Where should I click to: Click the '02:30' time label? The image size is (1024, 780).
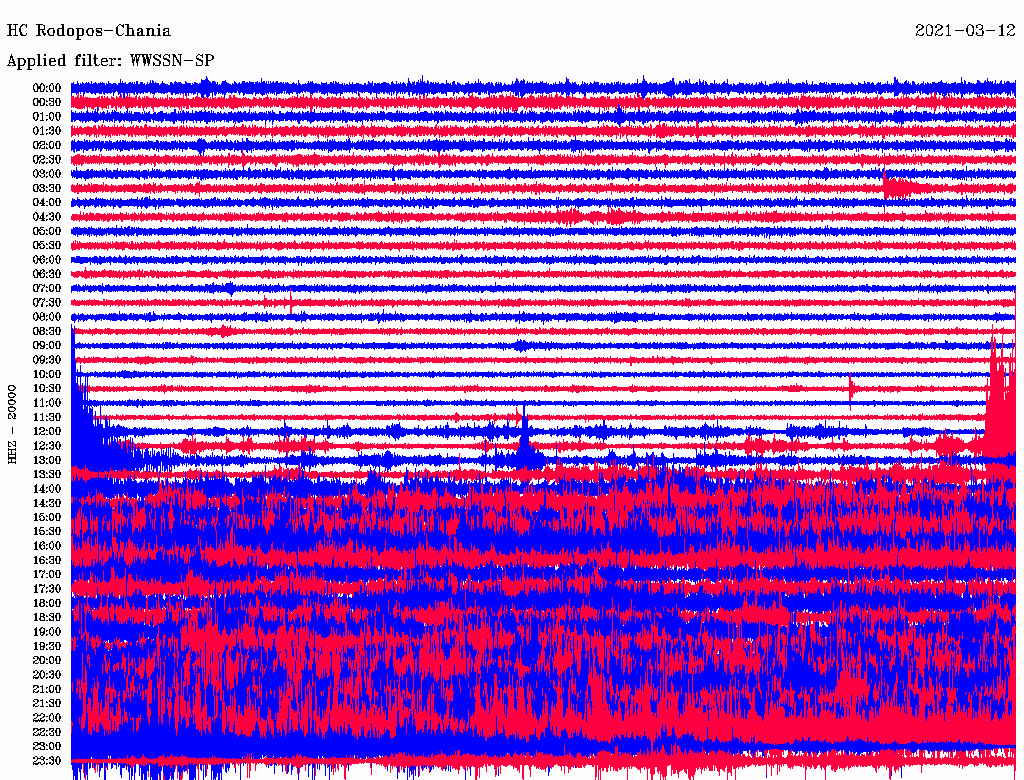(47, 159)
